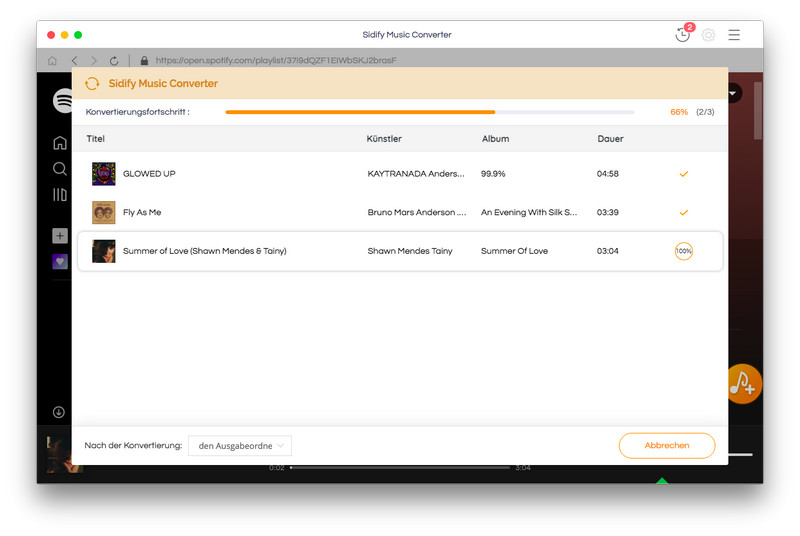This screenshot has height=536, width=800.
Task: Reload the Spotify page
Action: point(114,61)
